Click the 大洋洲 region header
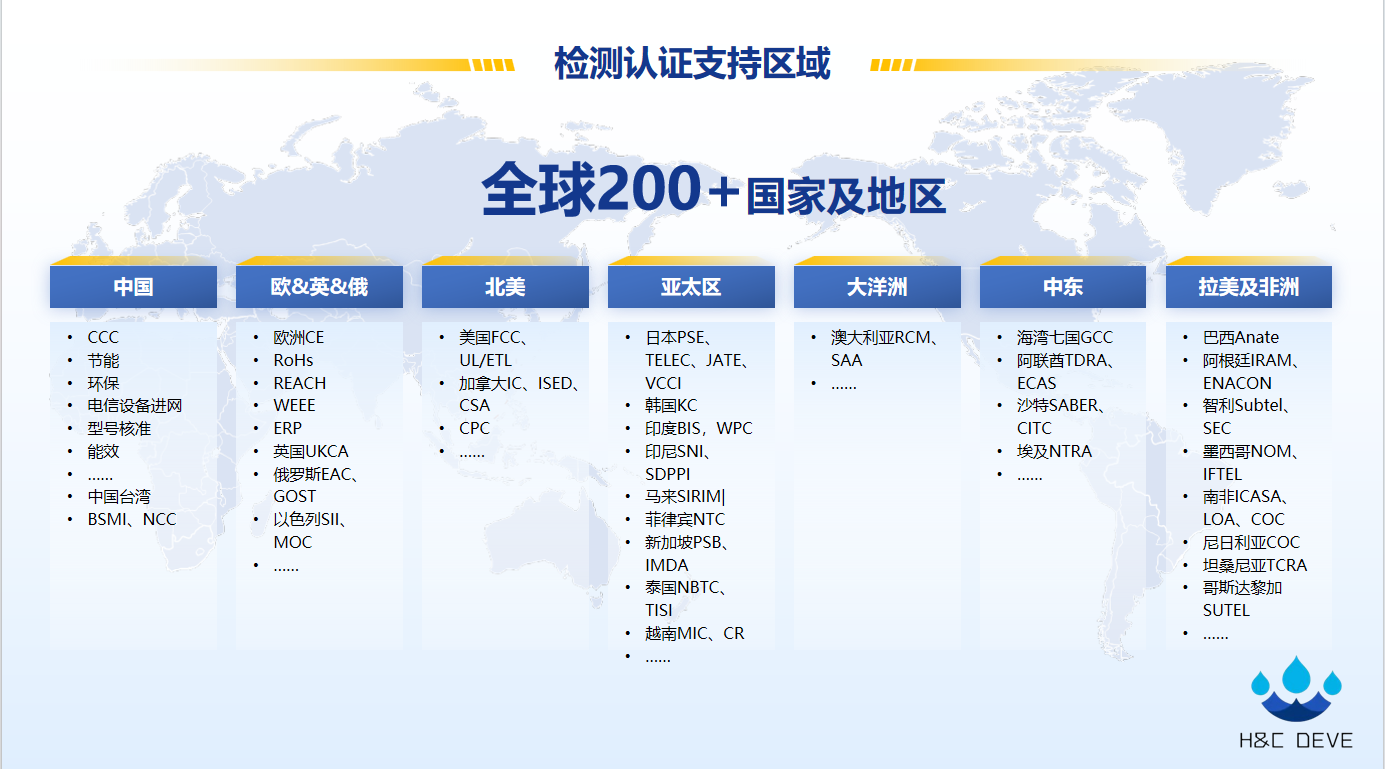The height and width of the screenshot is (769, 1385). [x=877, y=287]
